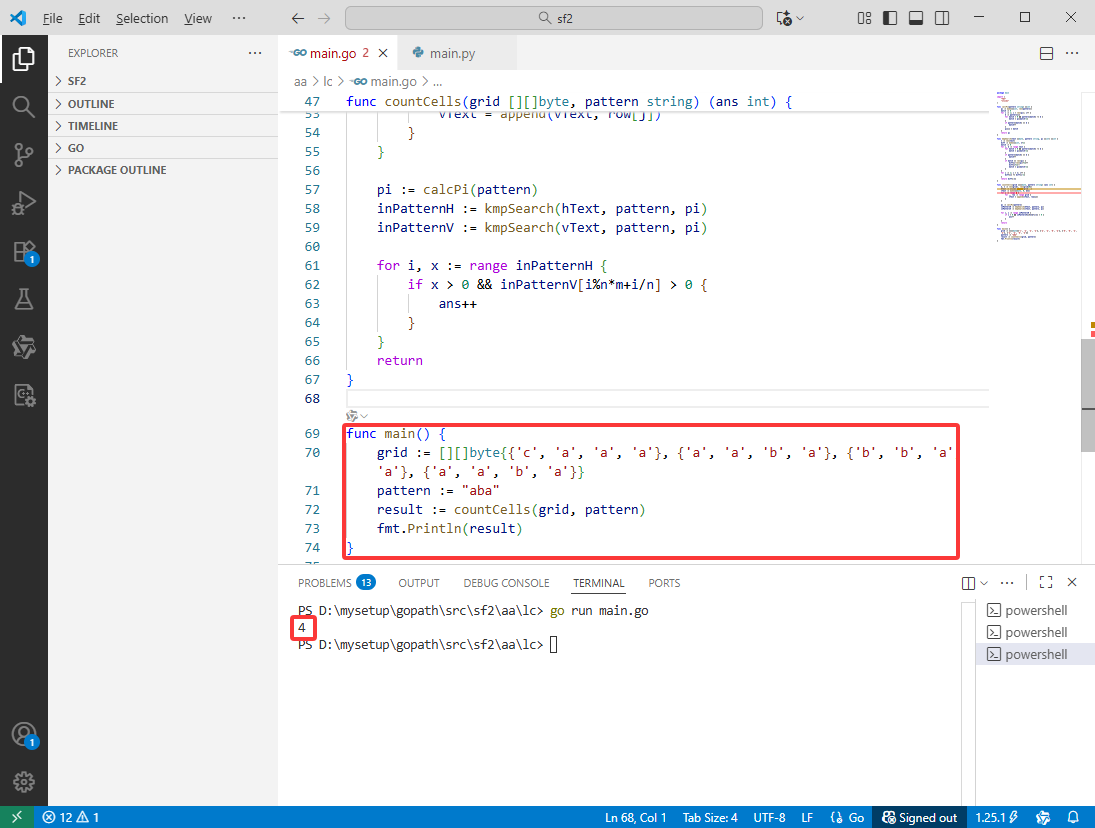Close the bottom panel
The height and width of the screenshot is (828, 1095).
click(x=1072, y=582)
